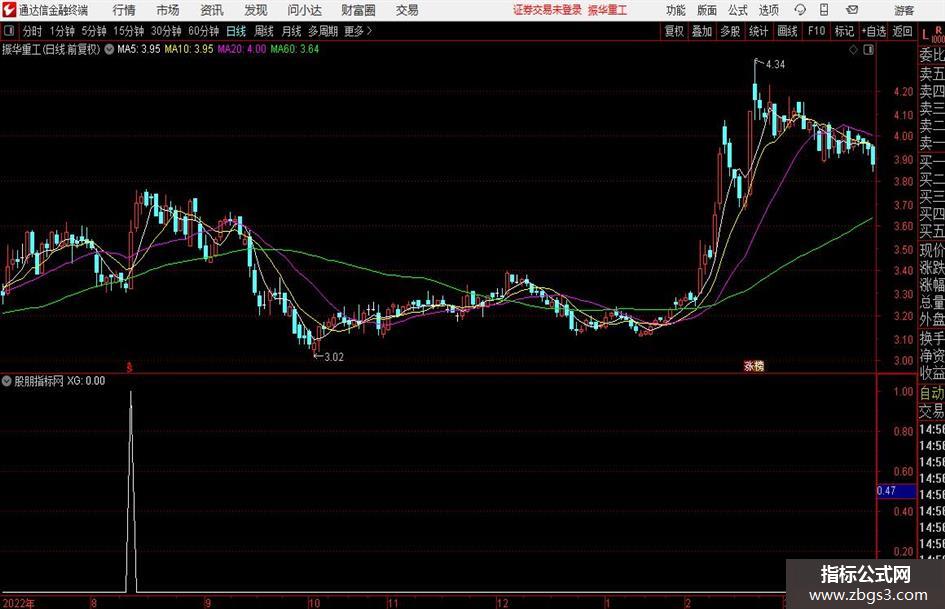Switch to 30分钟 chart period
This screenshot has height=609, width=945.
tap(166, 31)
